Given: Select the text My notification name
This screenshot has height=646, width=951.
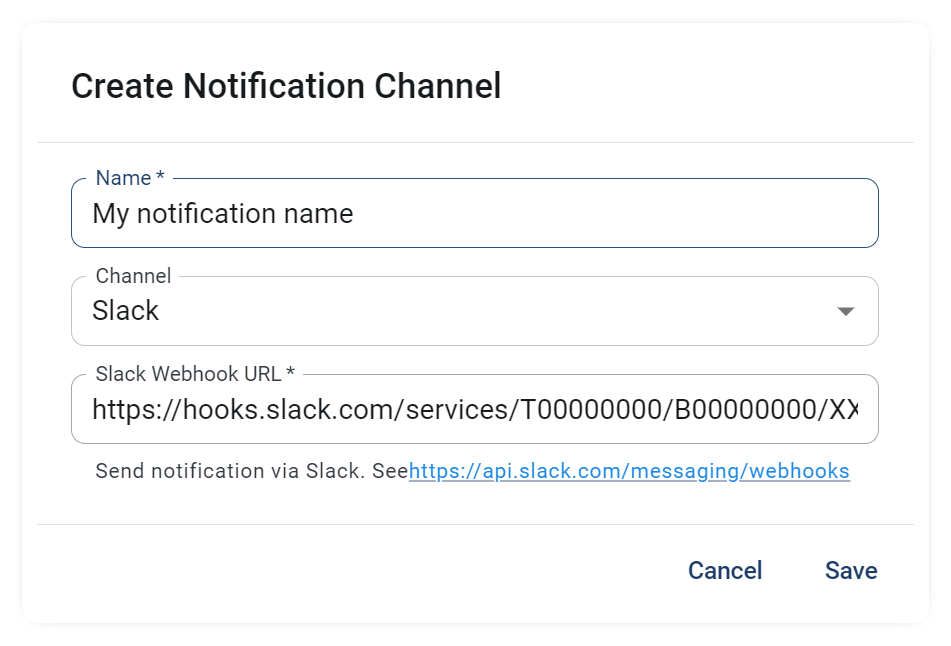Looking at the screenshot, I should (x=222, y=213).
